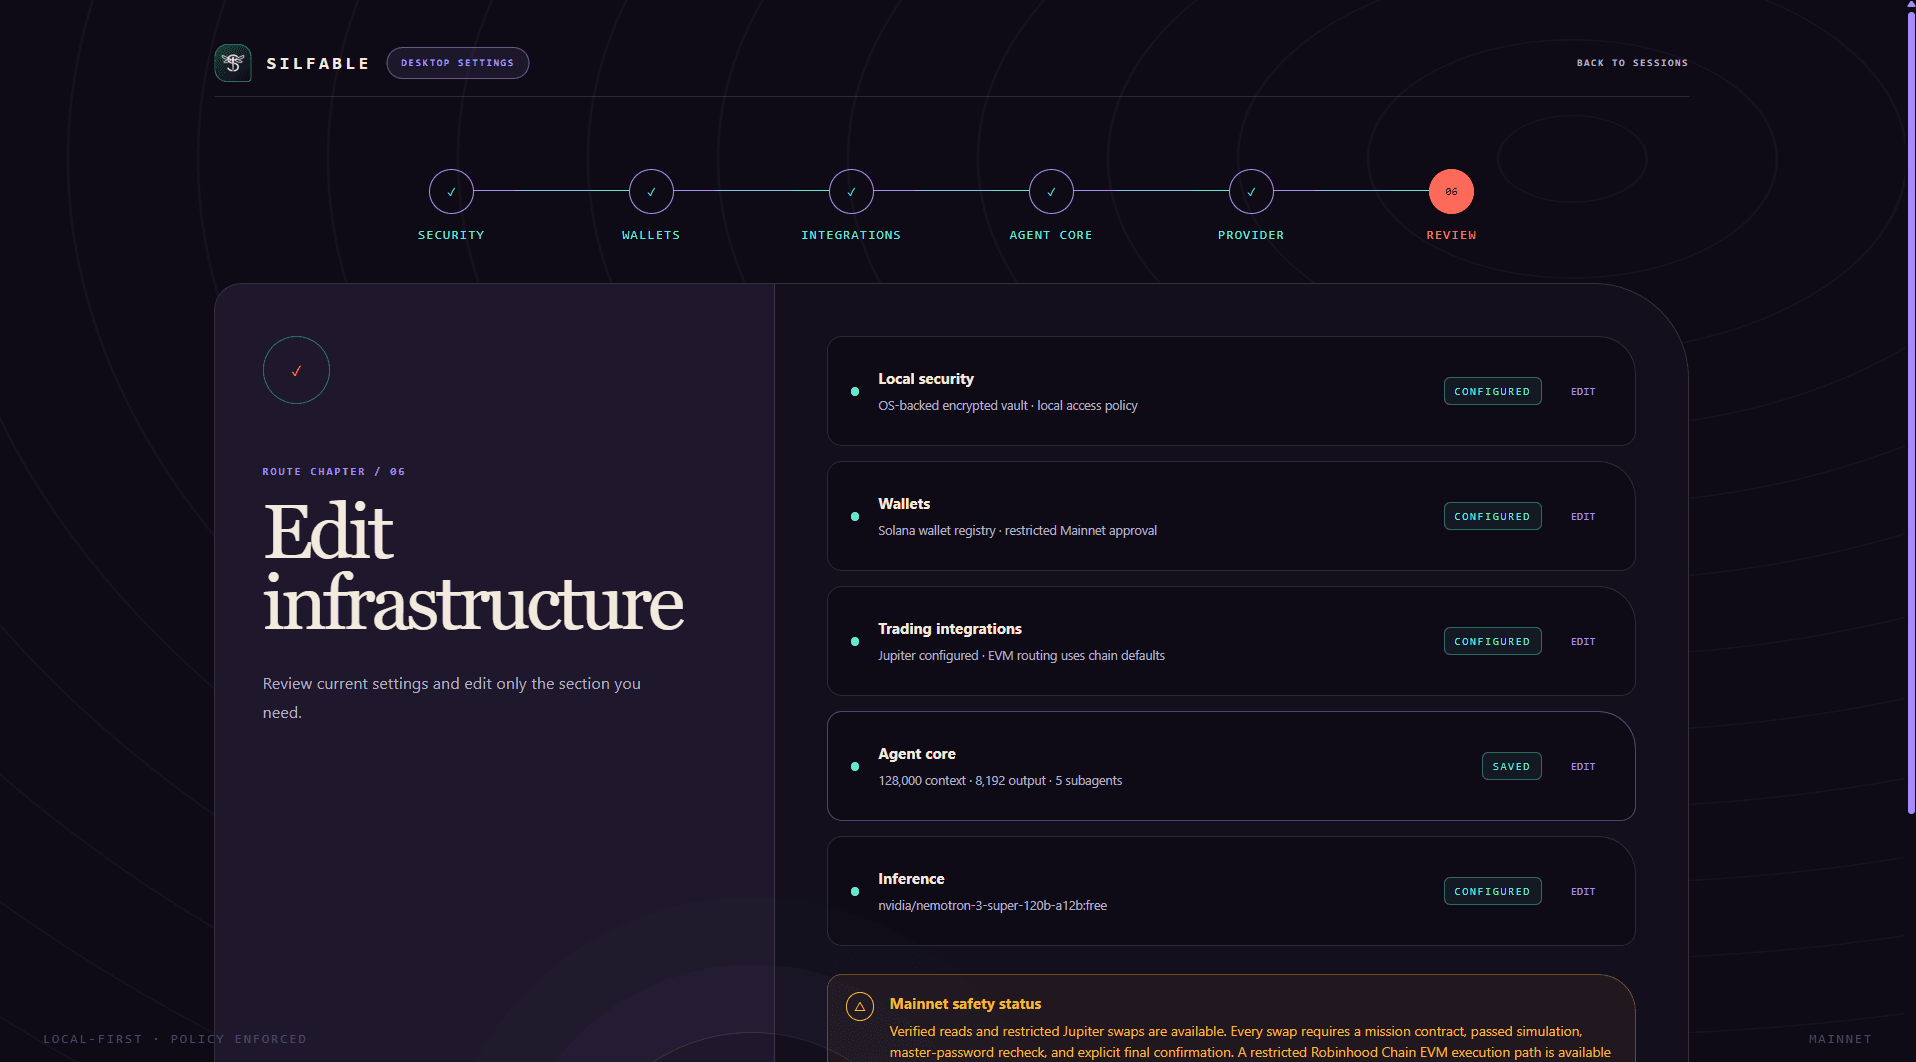This screenshot has height=1062, width=1916.
Task: Click the Configured badge for Trading integrations
Action: [x=1492, y=641]
